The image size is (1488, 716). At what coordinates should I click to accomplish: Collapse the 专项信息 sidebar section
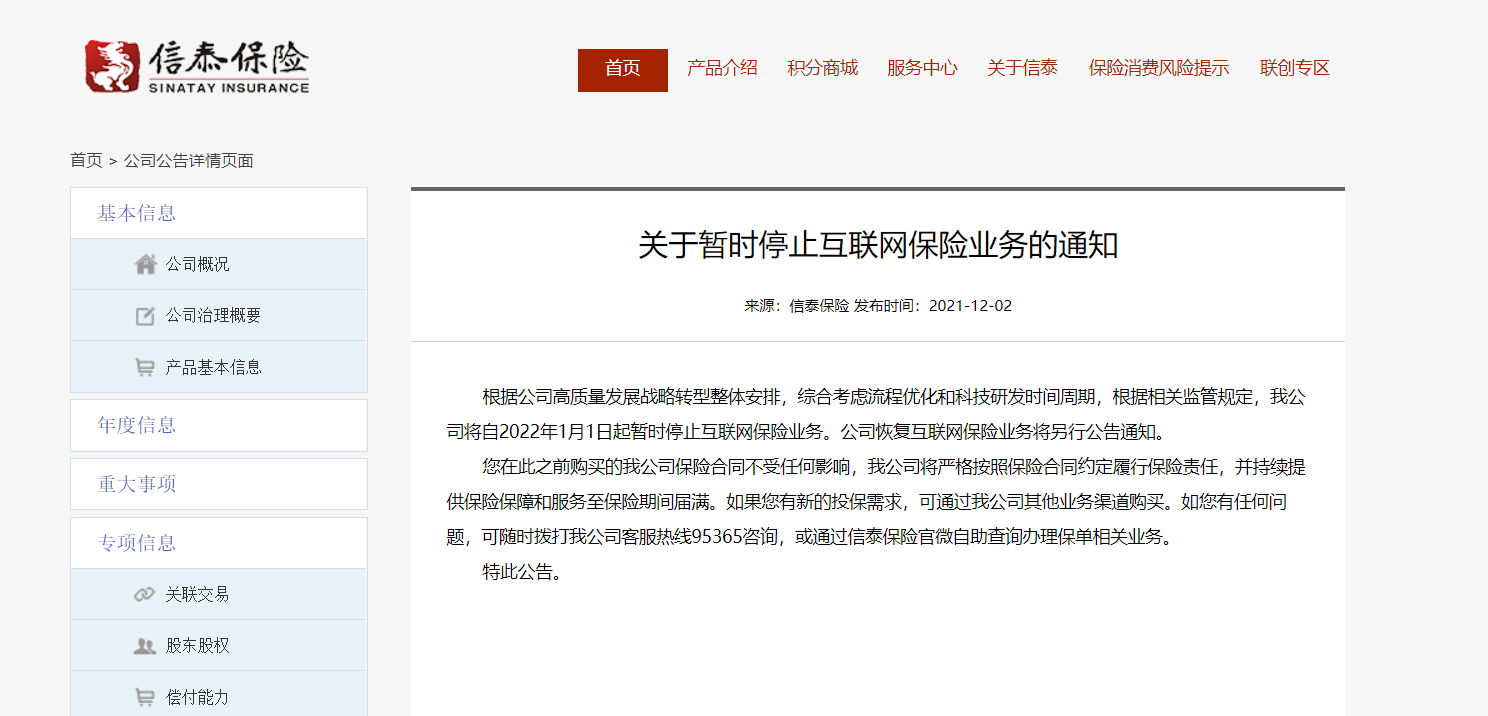[219, 543]
